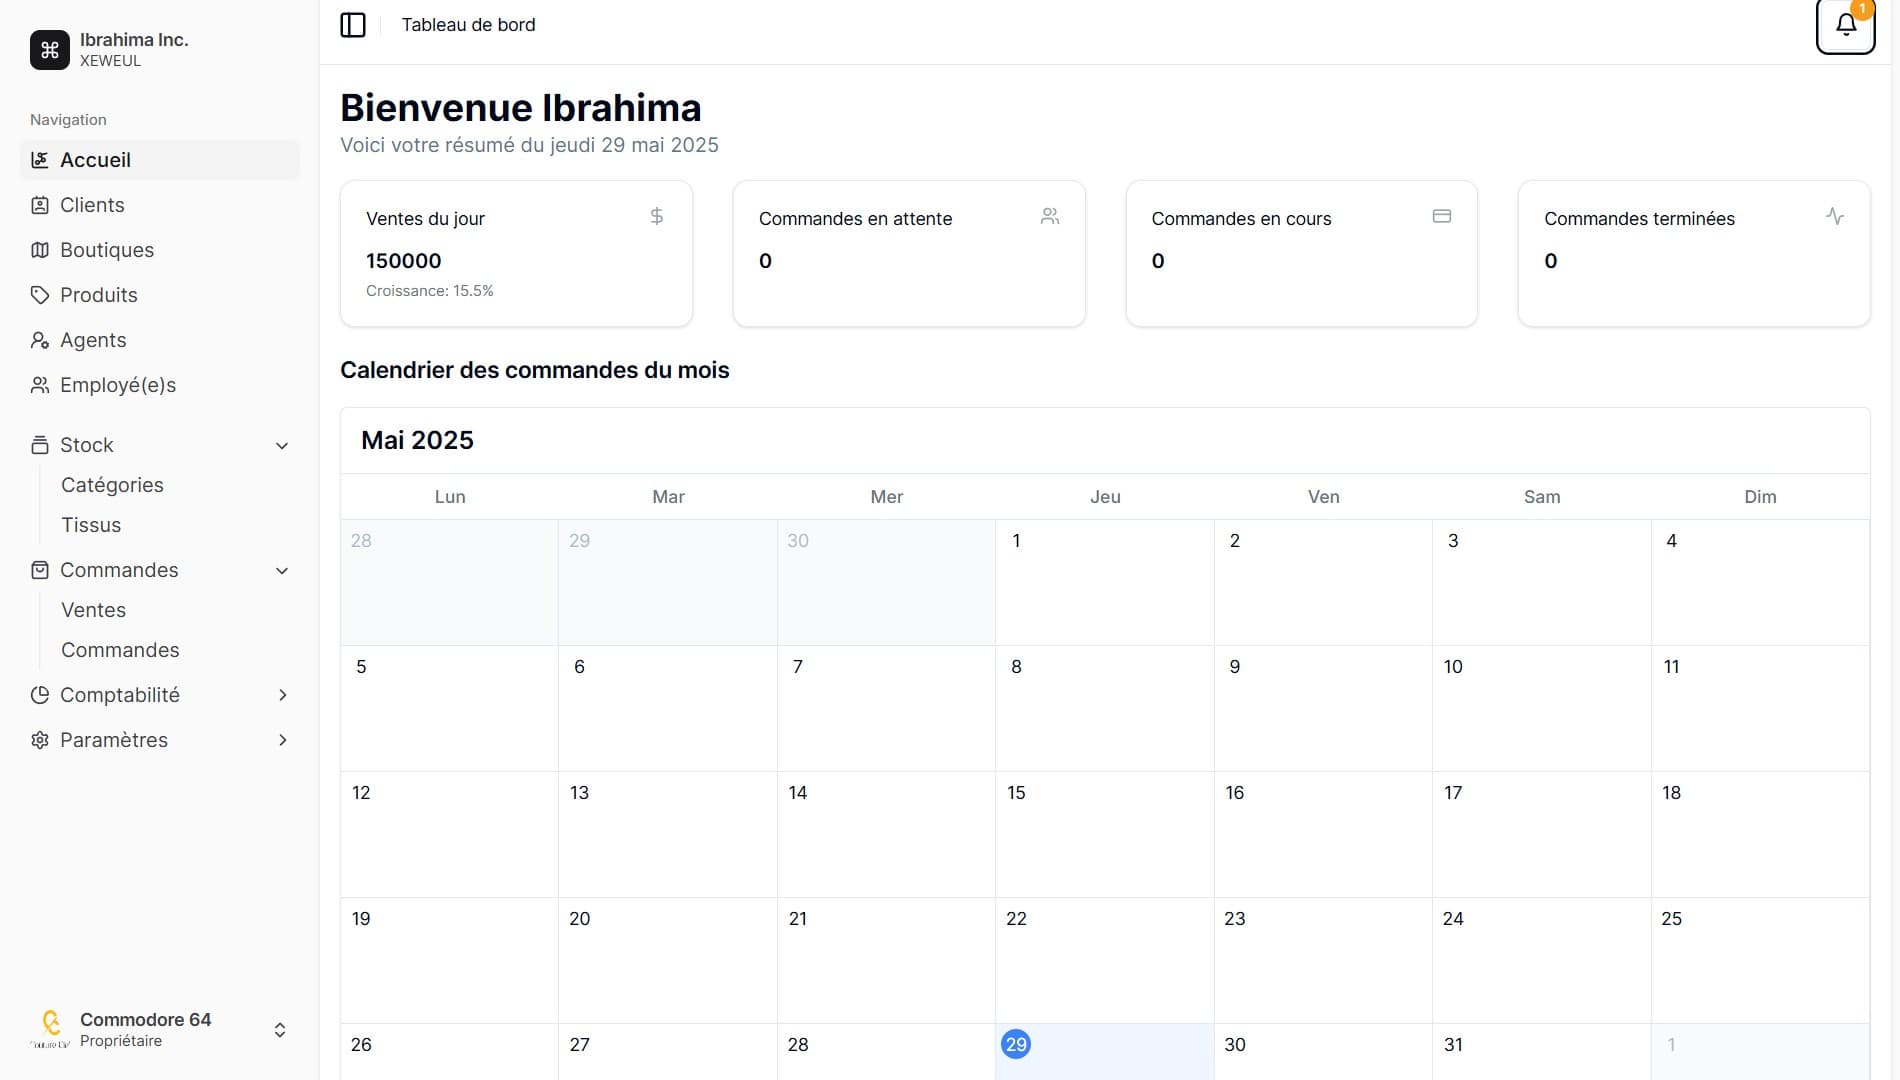
Task: Open Ventes under Commandes
Action: (93, 610)
